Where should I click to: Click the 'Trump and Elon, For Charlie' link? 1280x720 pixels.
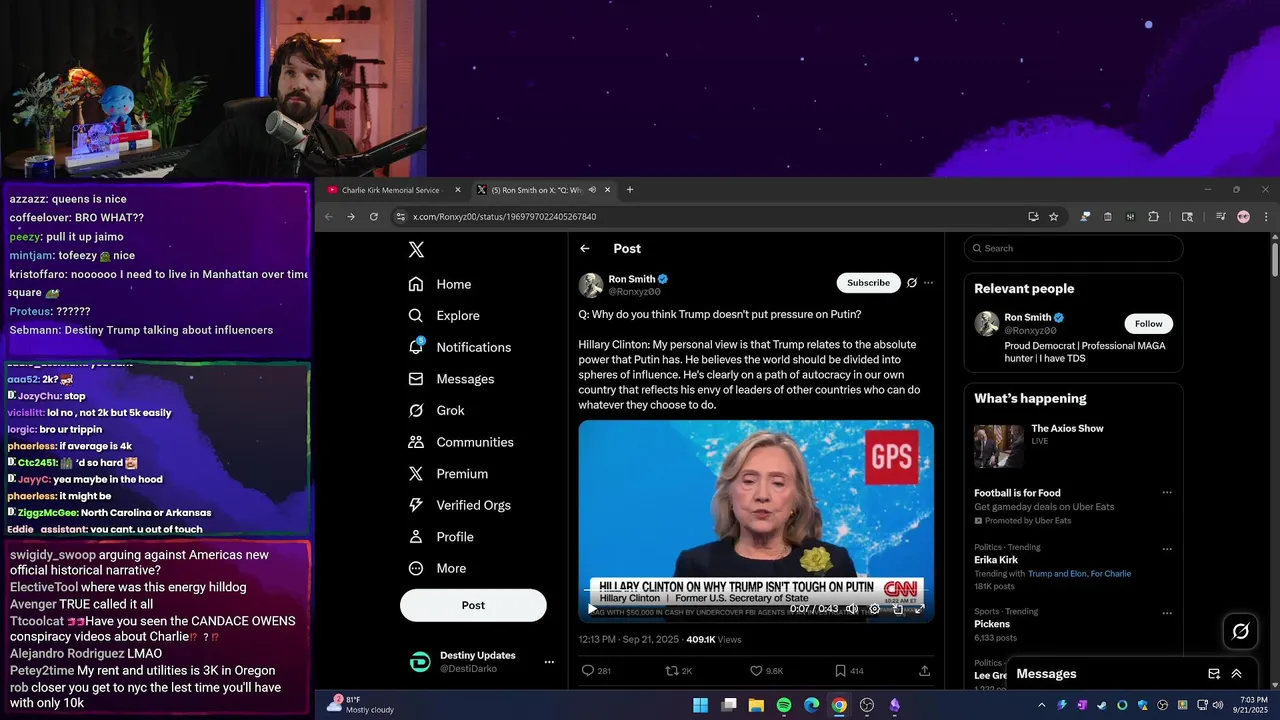[x=1079, y=574]
